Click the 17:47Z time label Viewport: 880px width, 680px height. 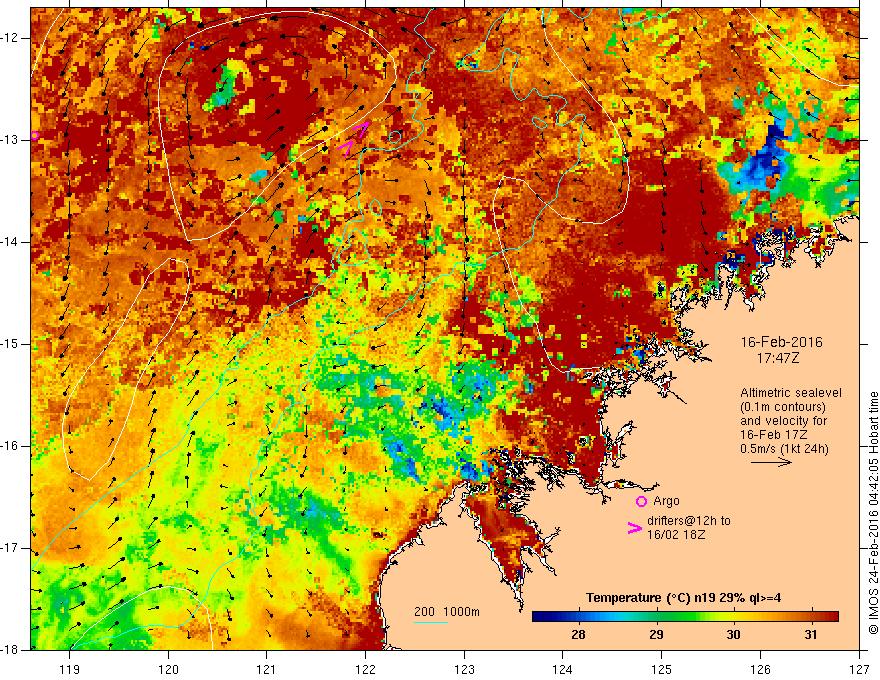click(x=777, y=357)
